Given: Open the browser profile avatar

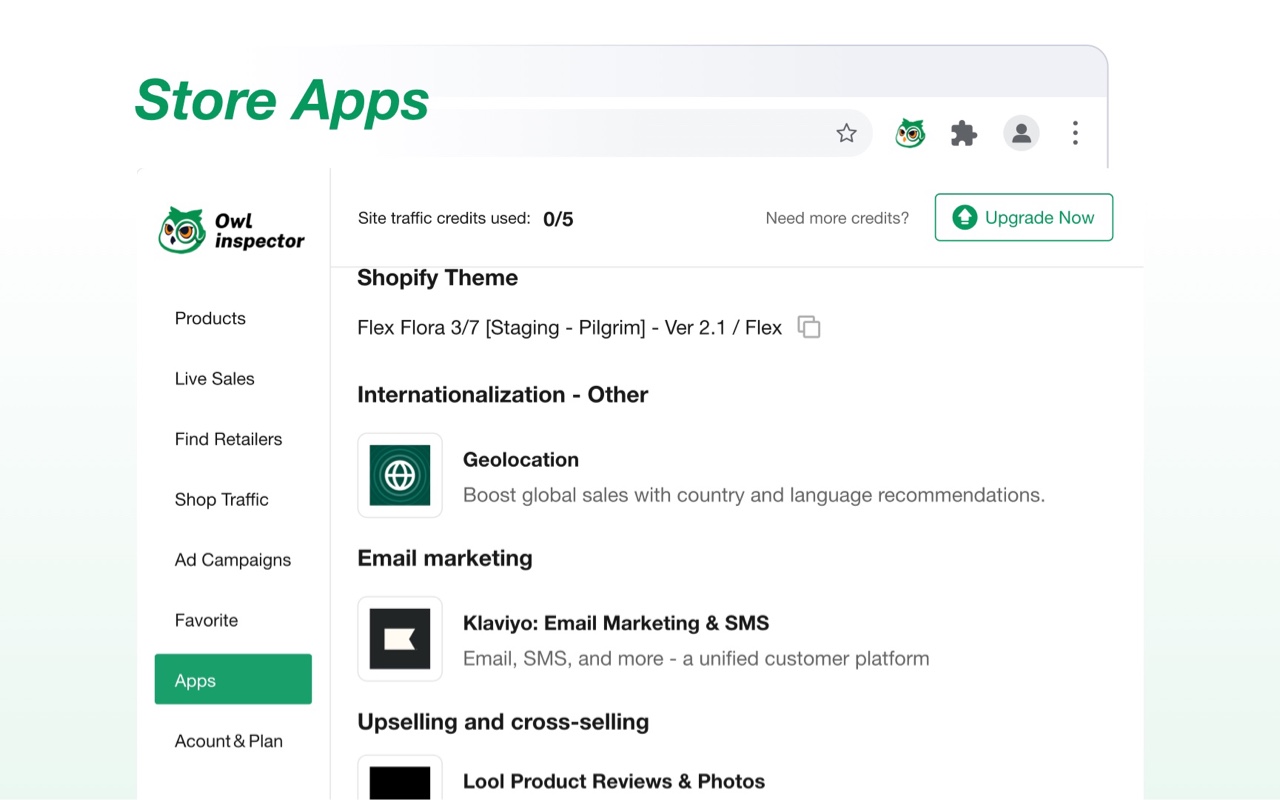Looking at the screenshot, I should 1021,133.
